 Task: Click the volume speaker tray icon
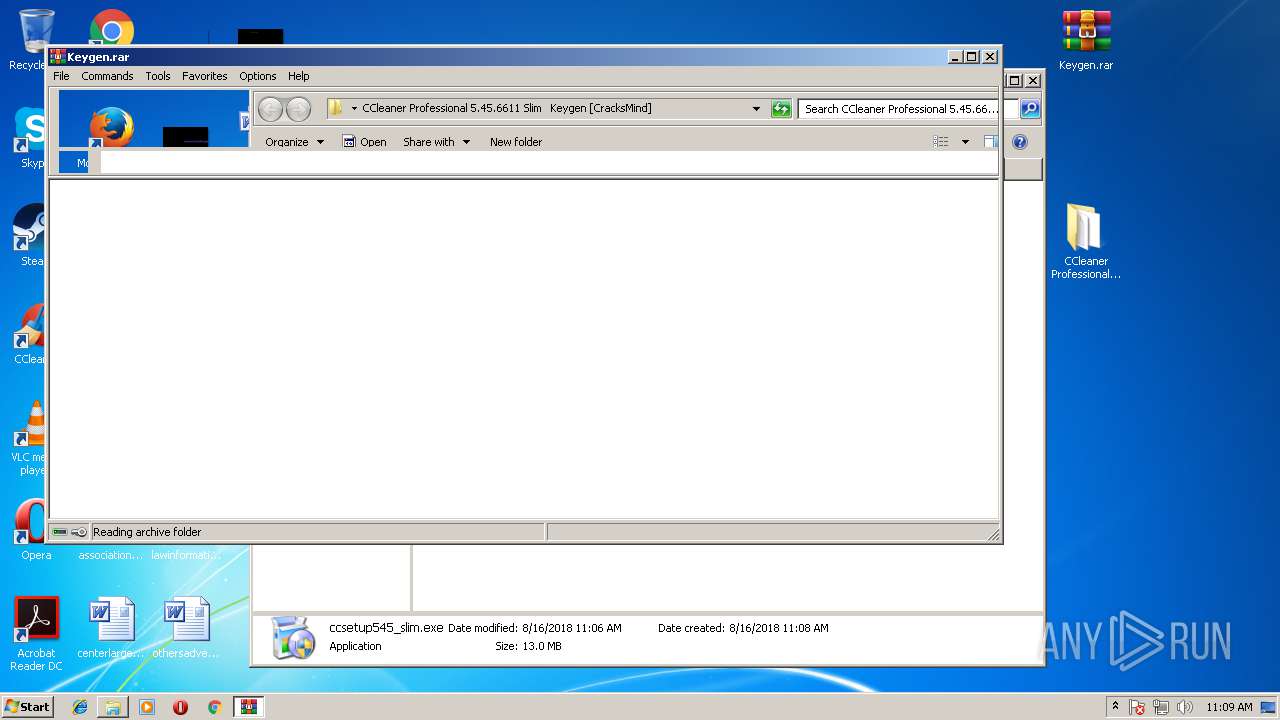point(1186,707)
